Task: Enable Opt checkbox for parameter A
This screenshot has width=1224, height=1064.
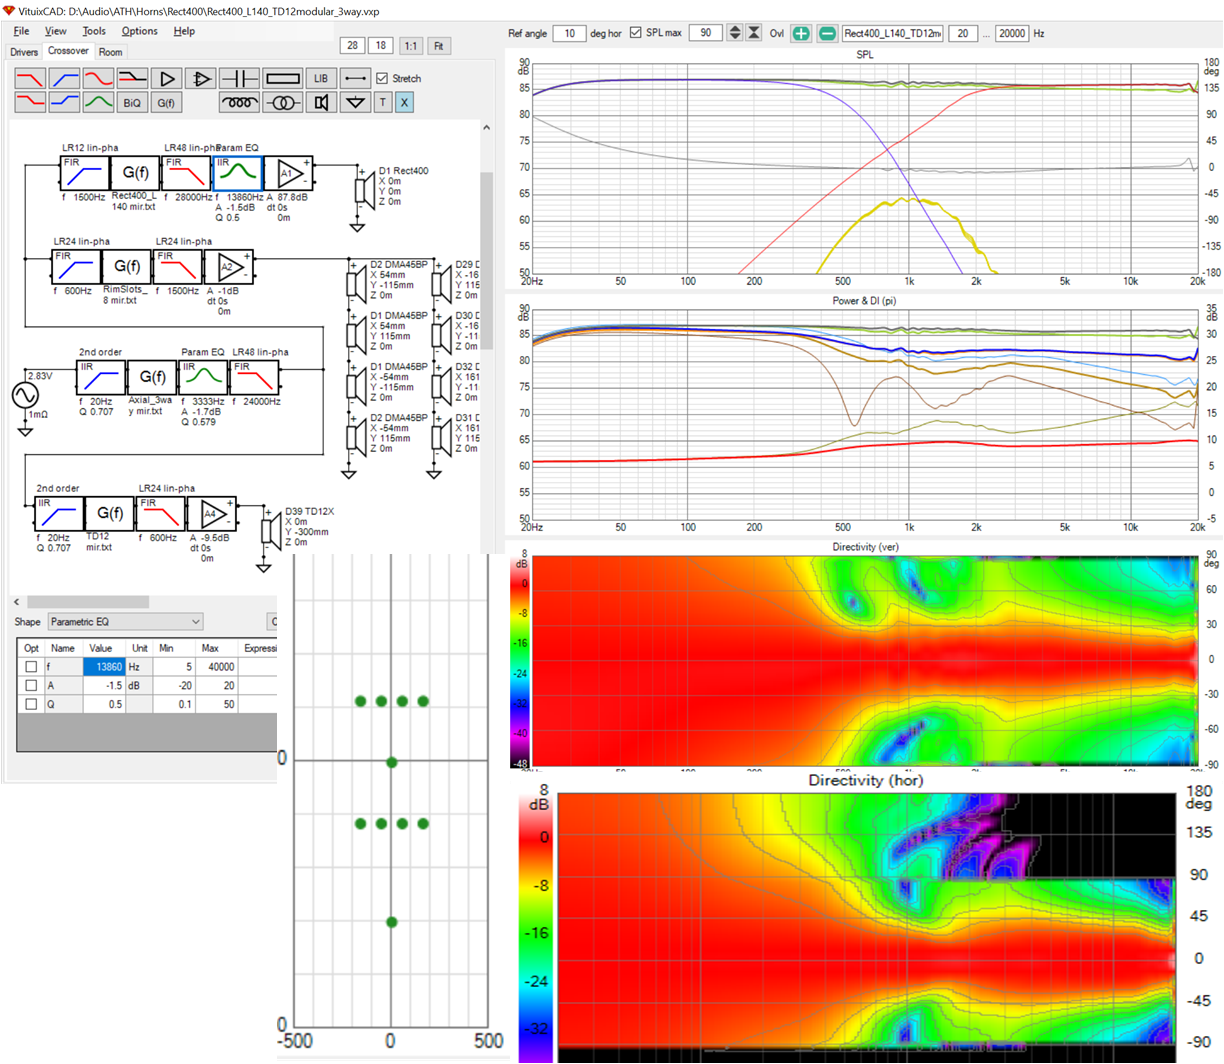Action: (x=31, y=686)
